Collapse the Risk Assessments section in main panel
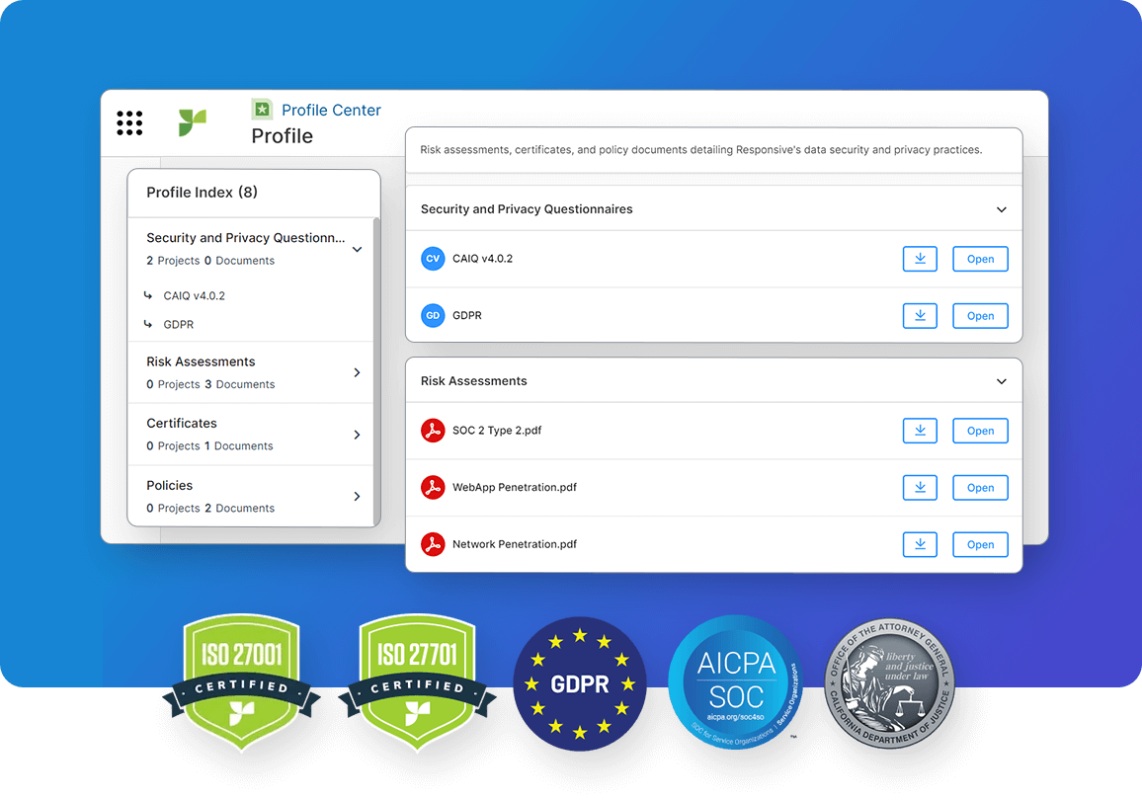This screenshot has height=800, width=1142. pos(1001,382)
